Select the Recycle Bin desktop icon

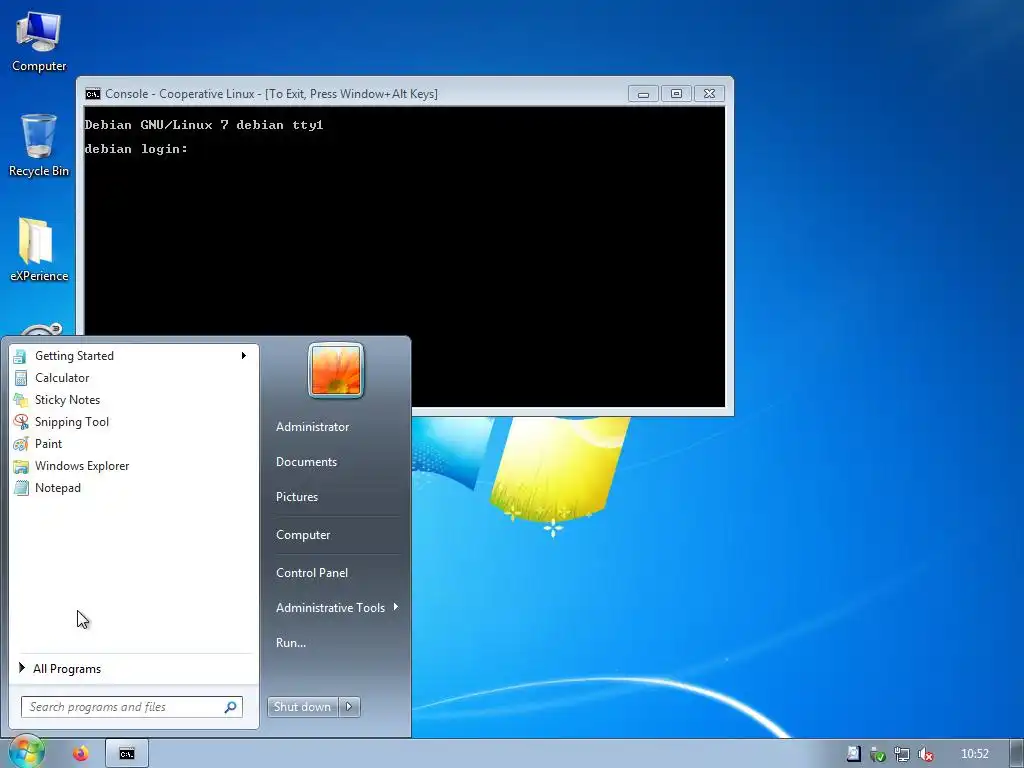[x=39, y=145]
